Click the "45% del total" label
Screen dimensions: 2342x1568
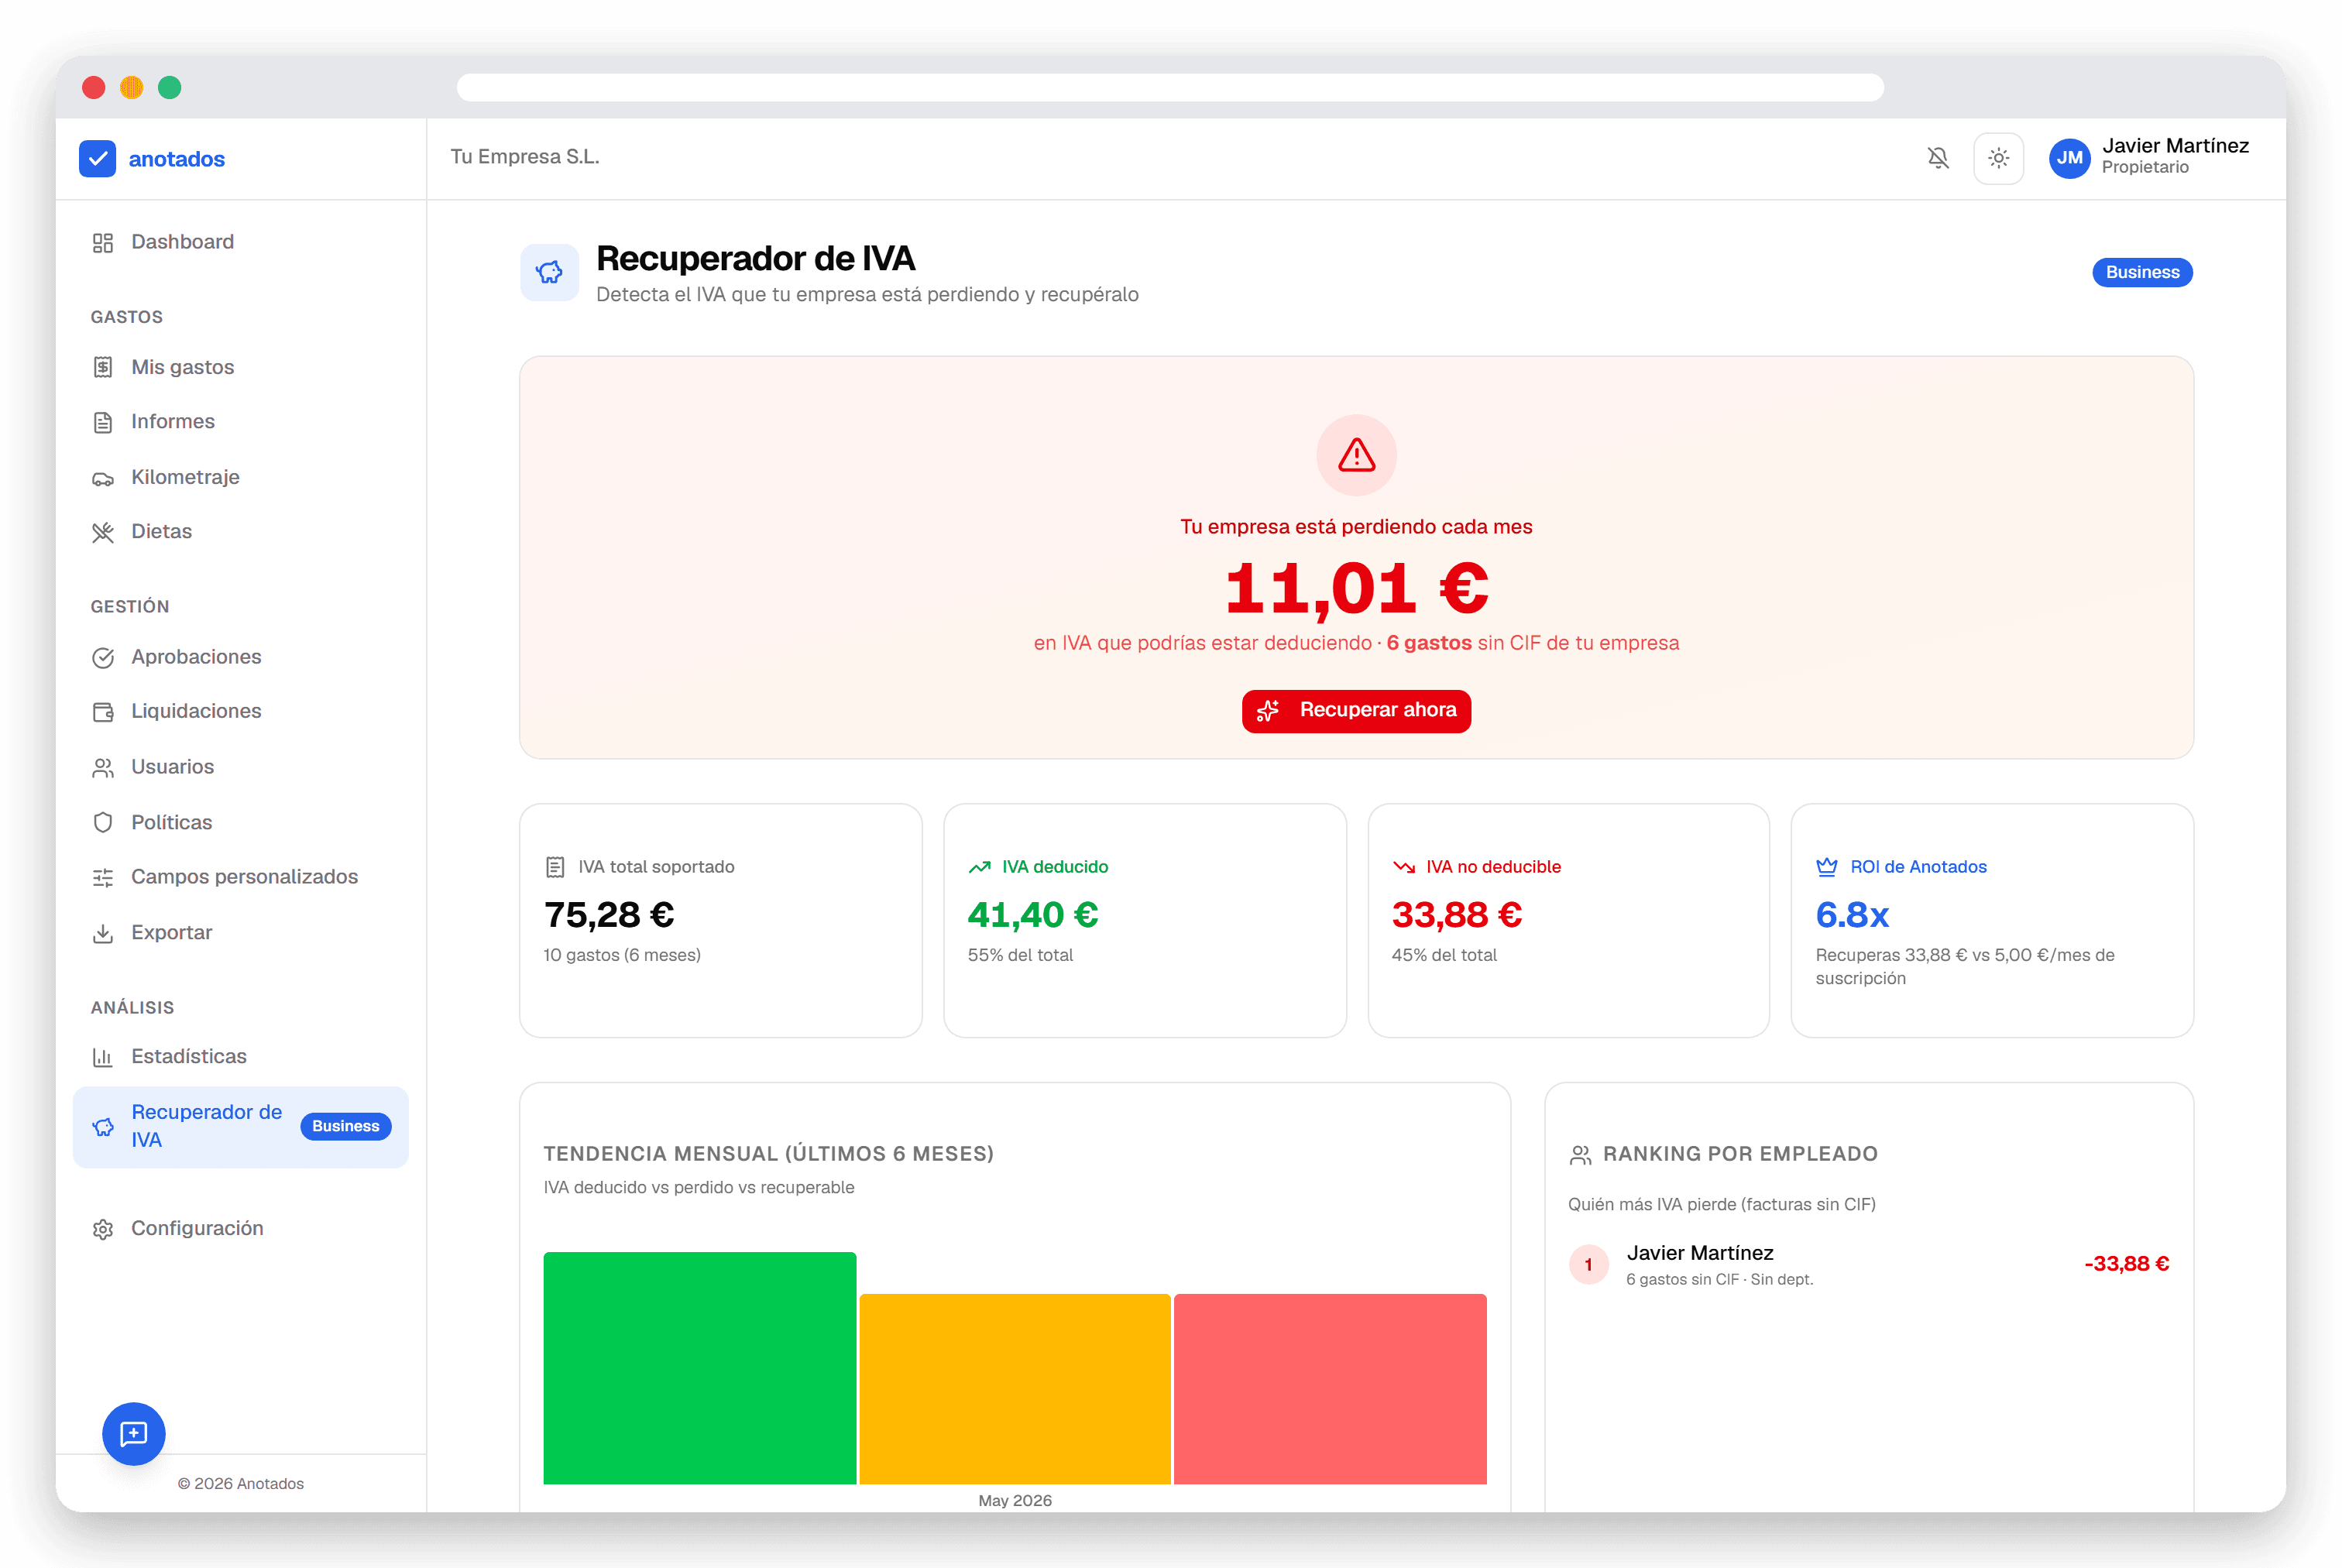pos(1444,956)
